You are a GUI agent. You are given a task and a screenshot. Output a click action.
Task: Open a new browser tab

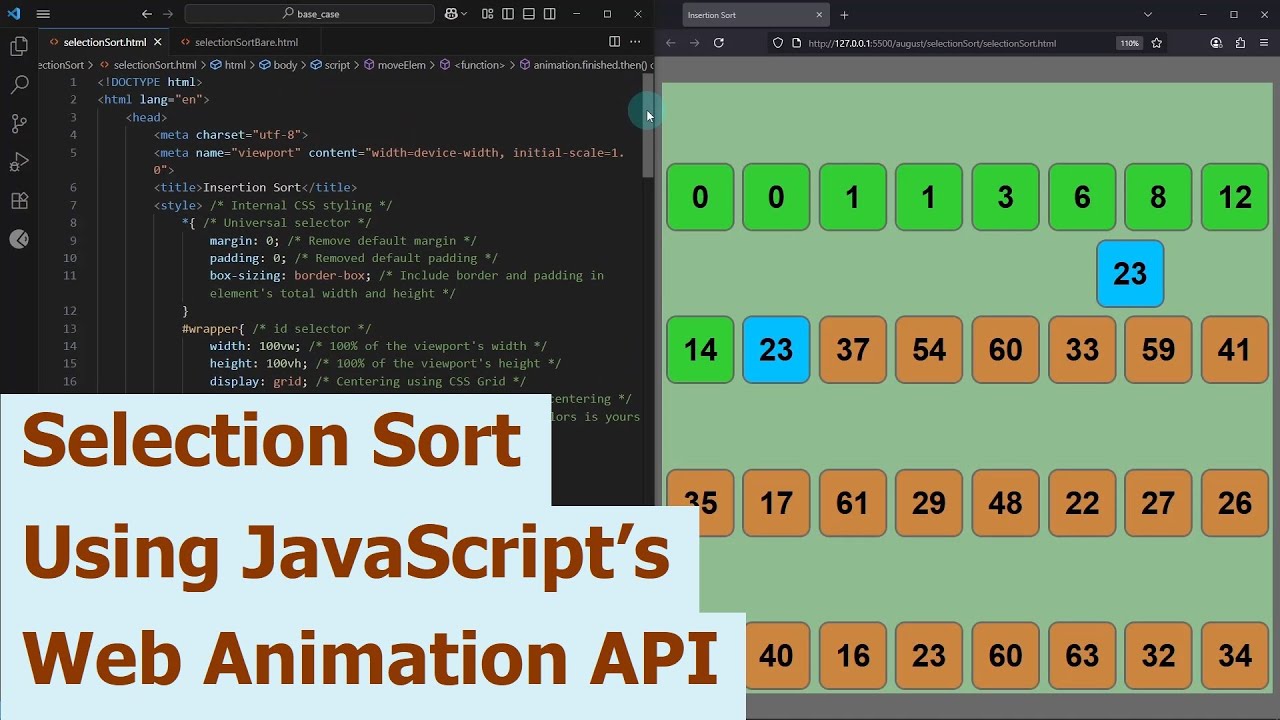click(844, 15)
